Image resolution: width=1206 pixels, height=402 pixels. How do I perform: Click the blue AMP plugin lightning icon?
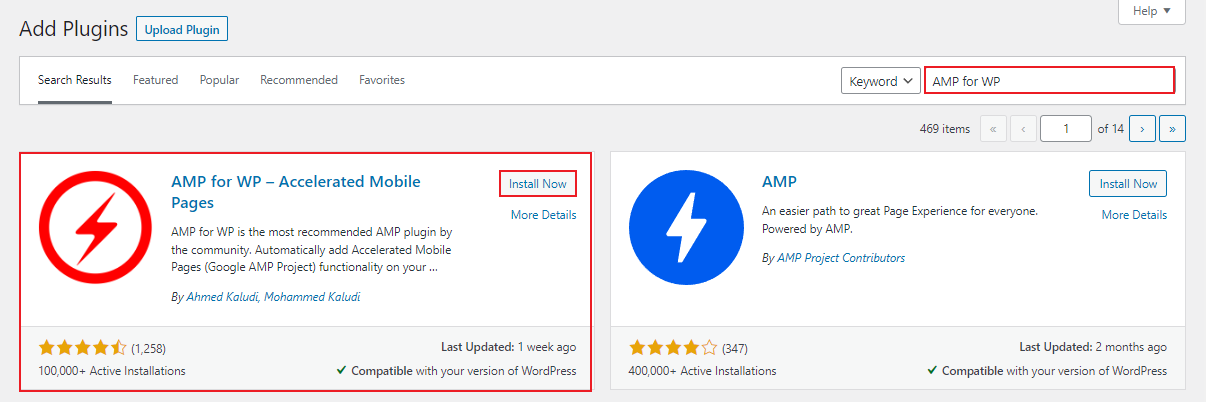click(x=685, y=242)
